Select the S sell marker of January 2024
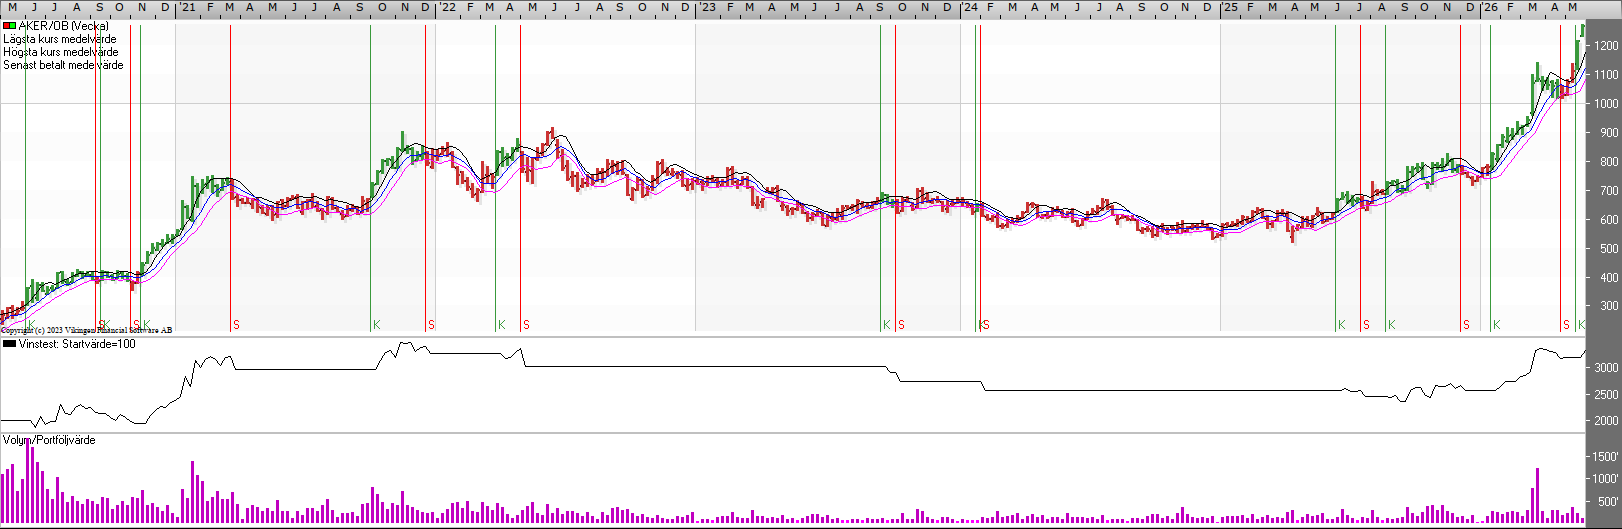The height and width of the screenshot is (529, 1622). [x=986, y=325]
